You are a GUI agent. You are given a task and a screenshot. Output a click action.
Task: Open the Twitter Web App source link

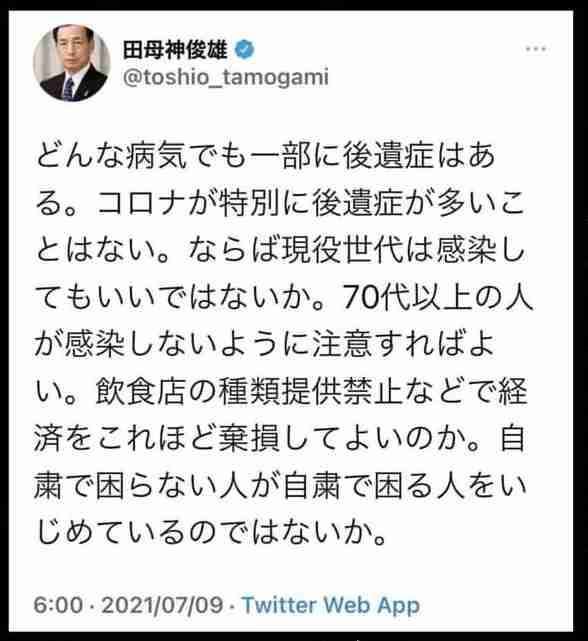pos(330,605)
